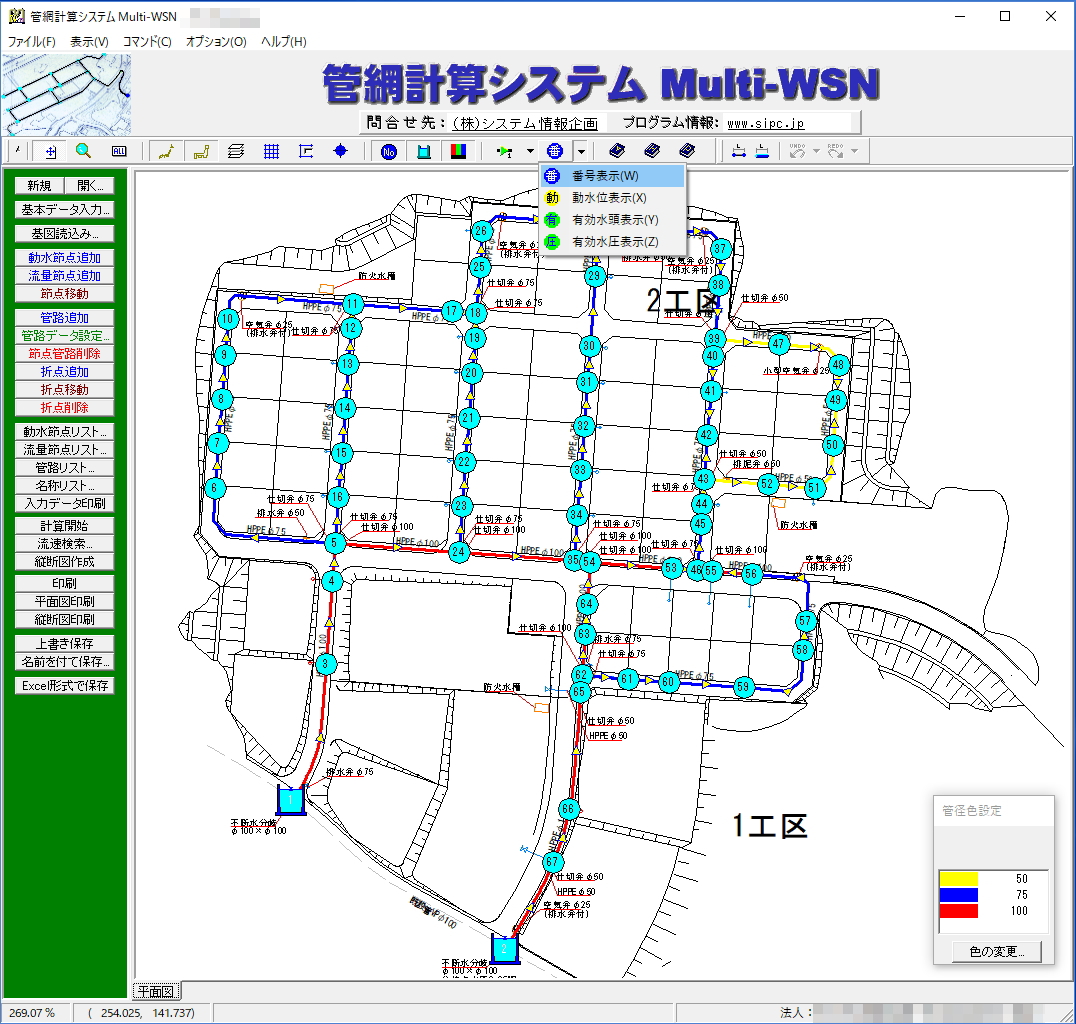Click the first dimension line icon

point(739,152)
